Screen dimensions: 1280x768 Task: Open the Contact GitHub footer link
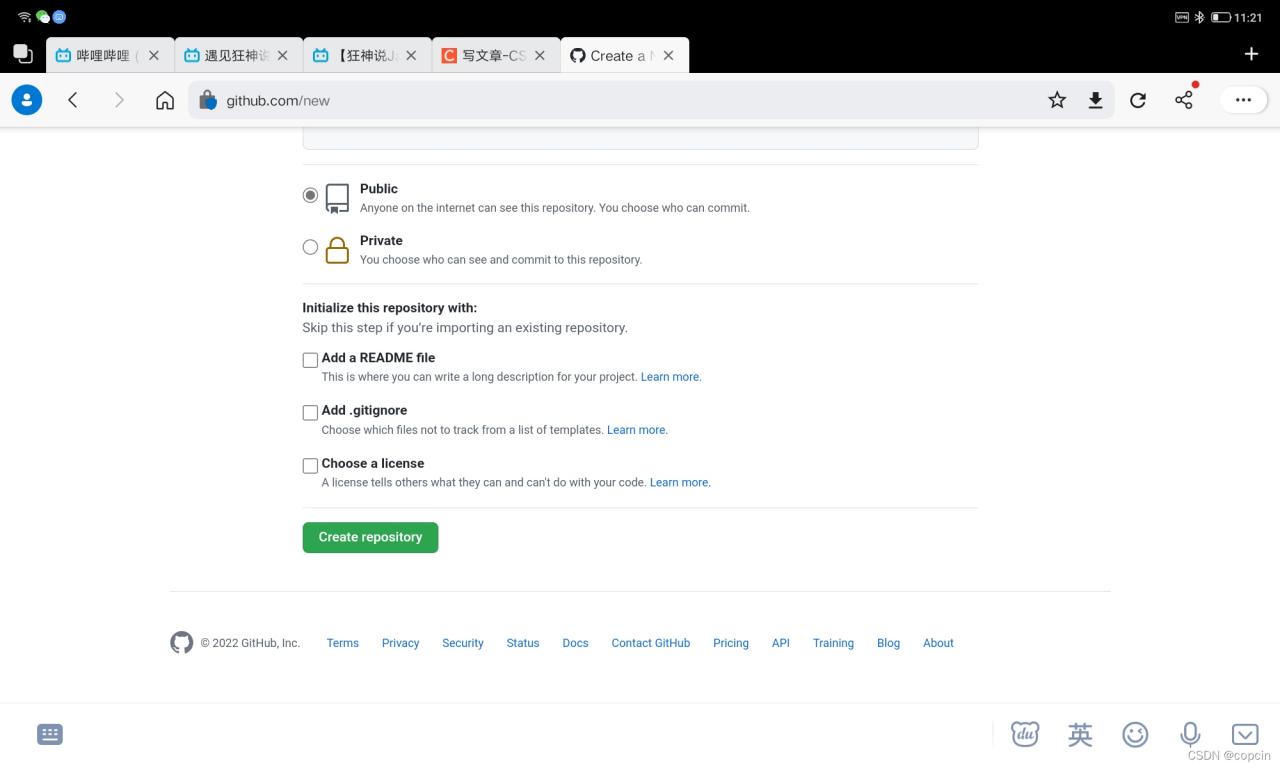coord(651,643)
